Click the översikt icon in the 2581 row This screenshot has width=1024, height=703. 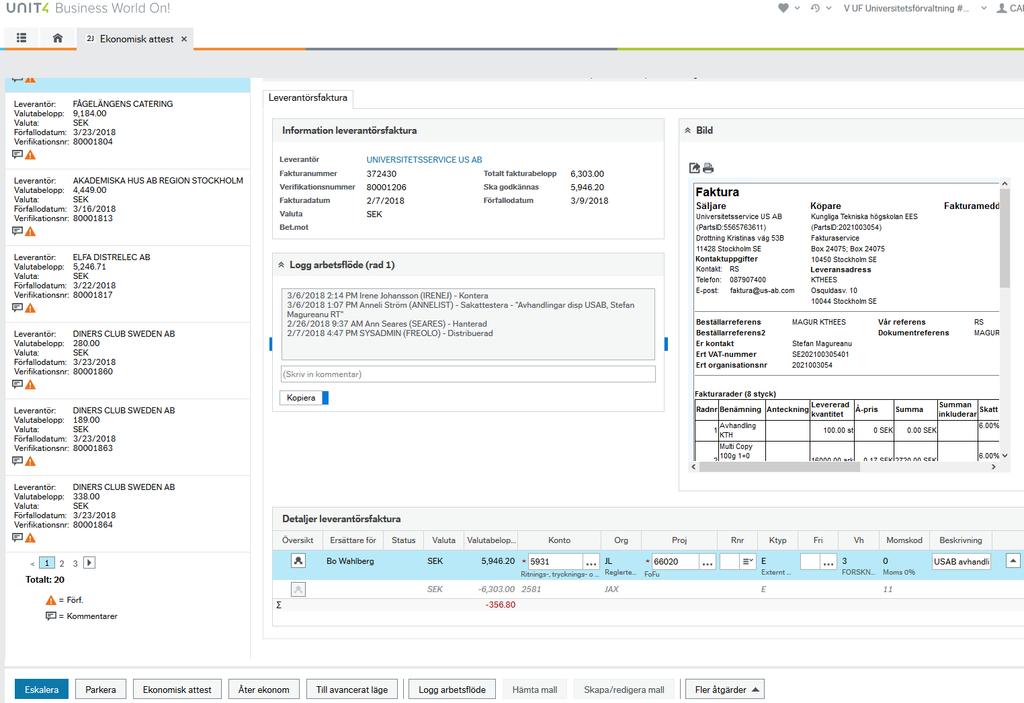click(298, 589)
